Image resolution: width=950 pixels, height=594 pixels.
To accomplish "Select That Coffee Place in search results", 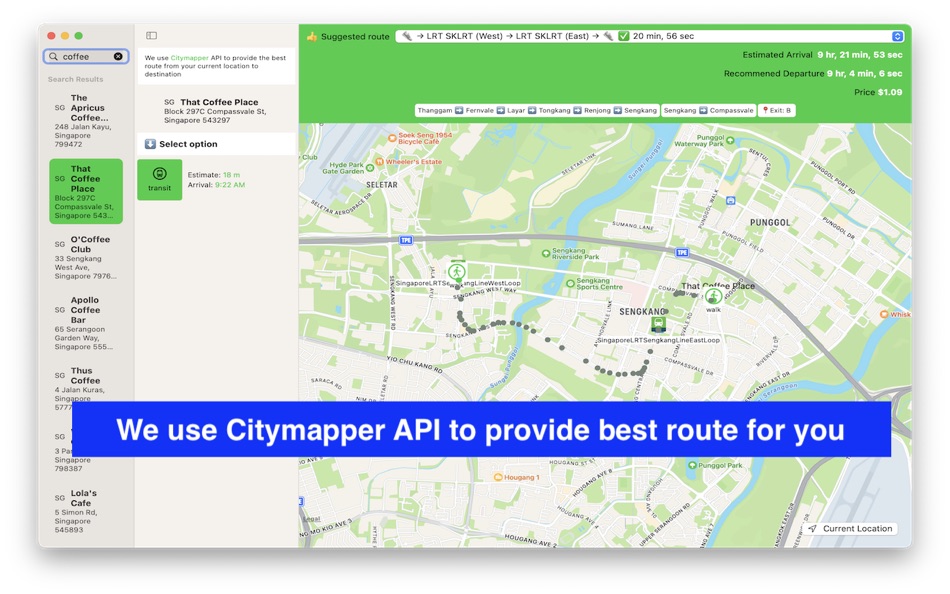I will (85, 192).
